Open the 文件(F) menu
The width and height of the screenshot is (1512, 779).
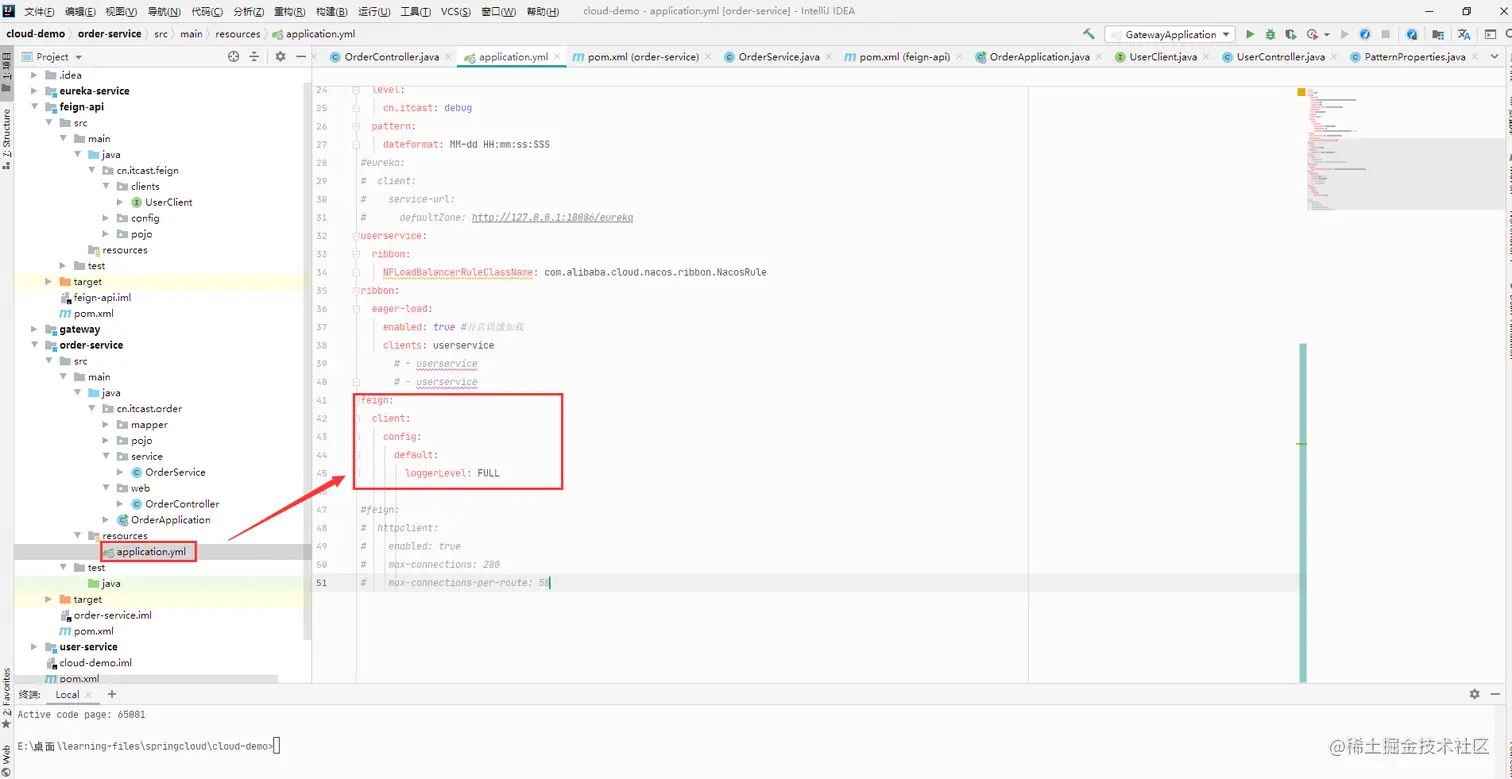click(x=39, y=11)
